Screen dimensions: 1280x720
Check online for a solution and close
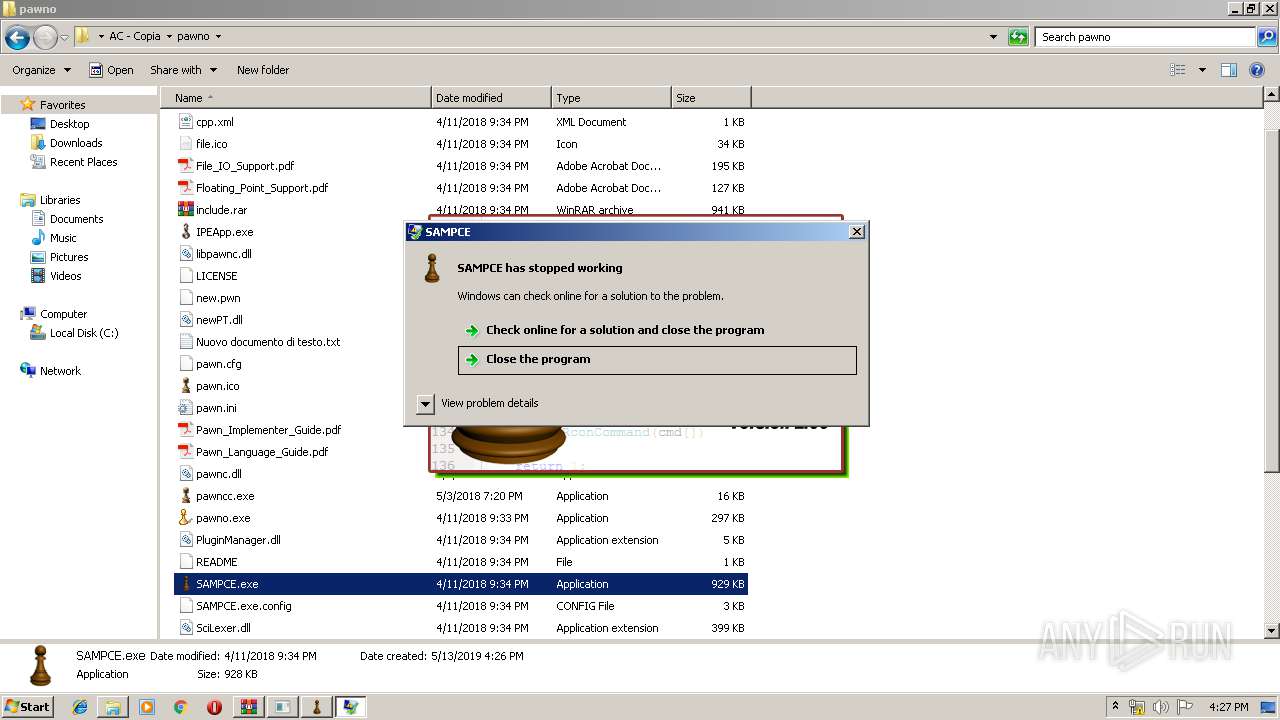click(x=624, y=330)
